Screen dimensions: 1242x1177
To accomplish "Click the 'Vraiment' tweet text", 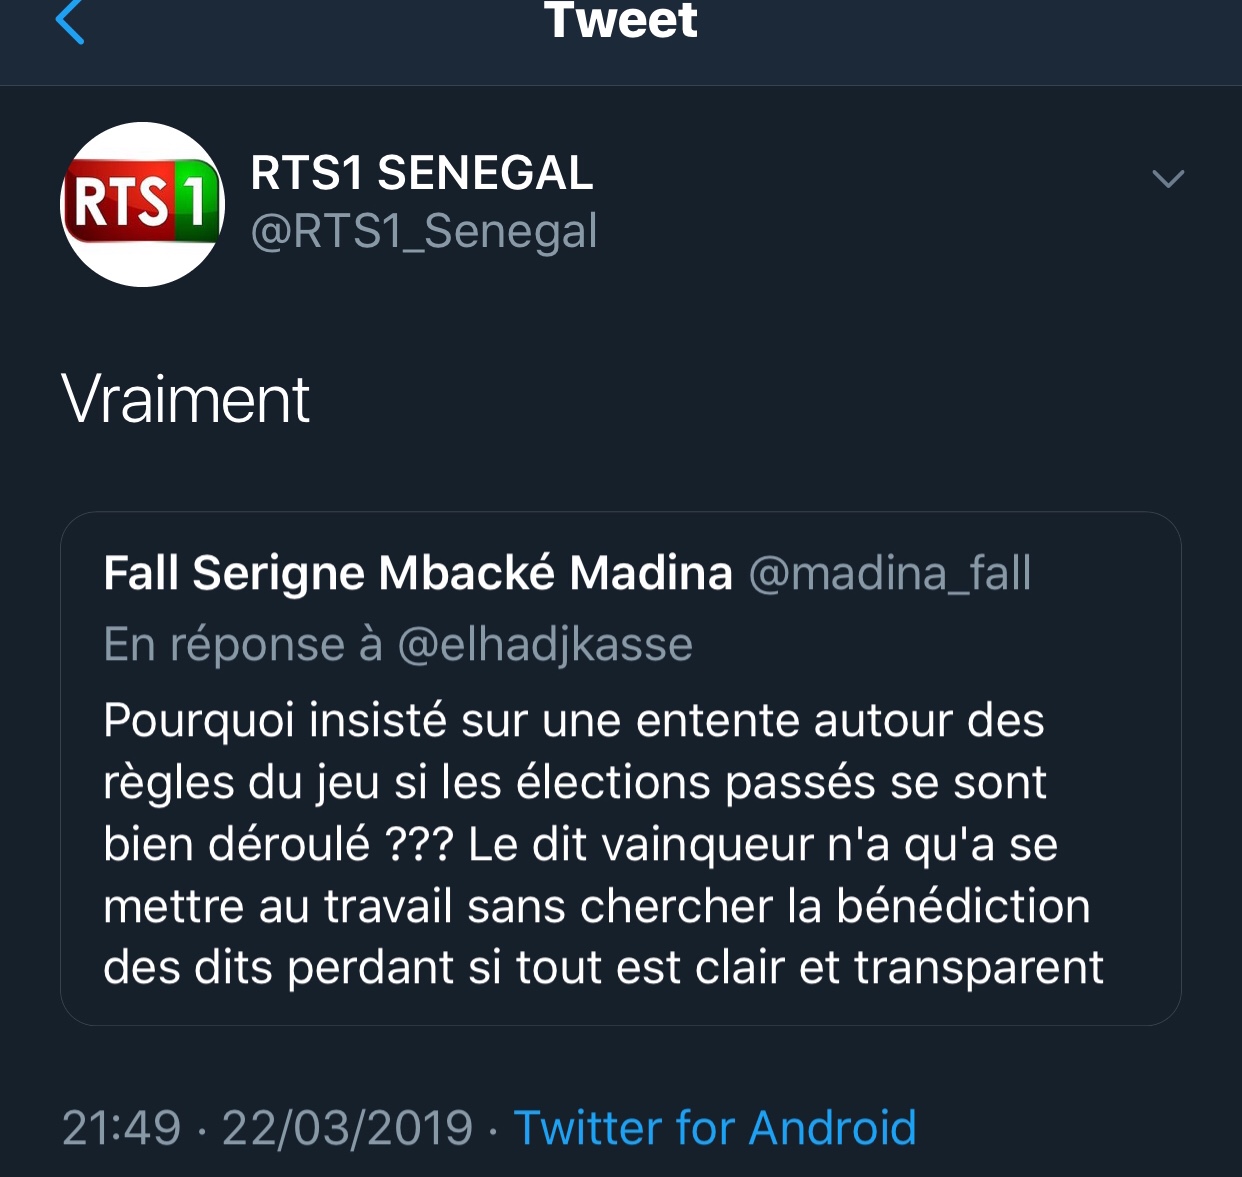I will pos(186,399).
